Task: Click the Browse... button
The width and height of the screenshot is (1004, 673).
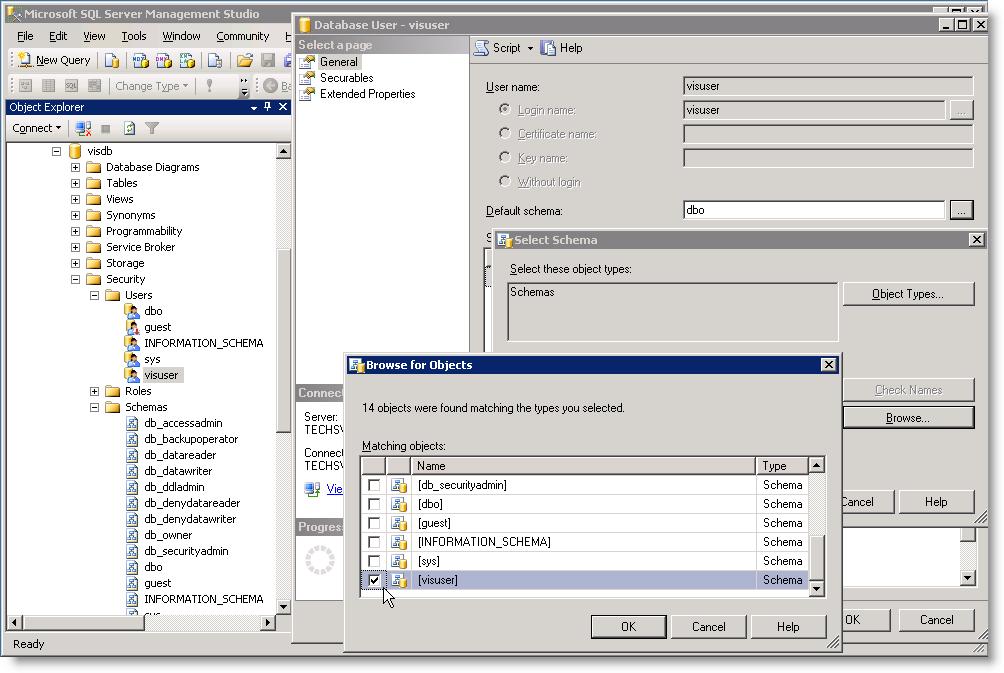Action: 908,418
